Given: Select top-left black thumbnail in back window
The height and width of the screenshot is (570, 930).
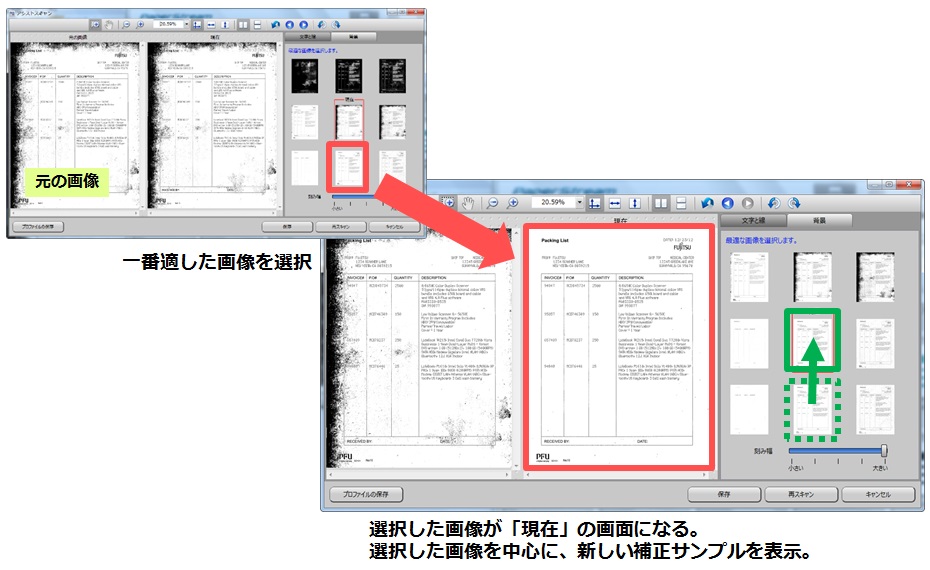Looking at the screenshot, I should point(305,75).
